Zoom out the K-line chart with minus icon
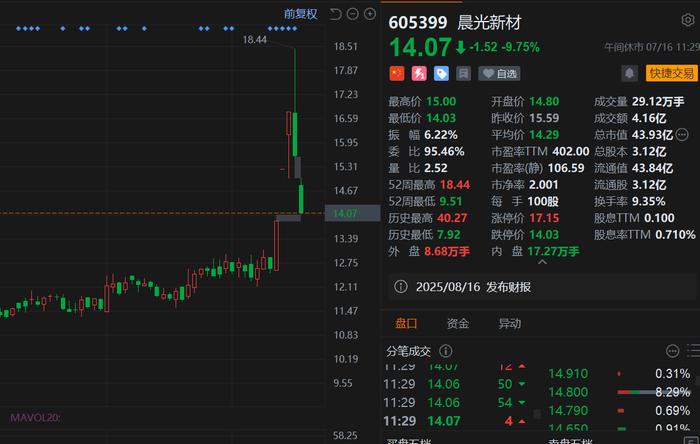The height and width of the screenshot is (444, 700). (x=353, y=14)
